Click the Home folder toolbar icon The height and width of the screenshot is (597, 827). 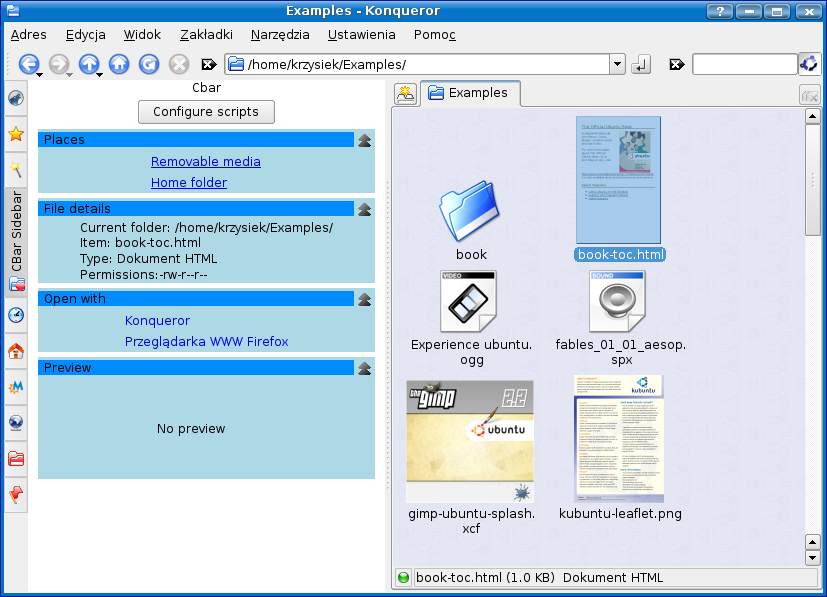[119, 64]
